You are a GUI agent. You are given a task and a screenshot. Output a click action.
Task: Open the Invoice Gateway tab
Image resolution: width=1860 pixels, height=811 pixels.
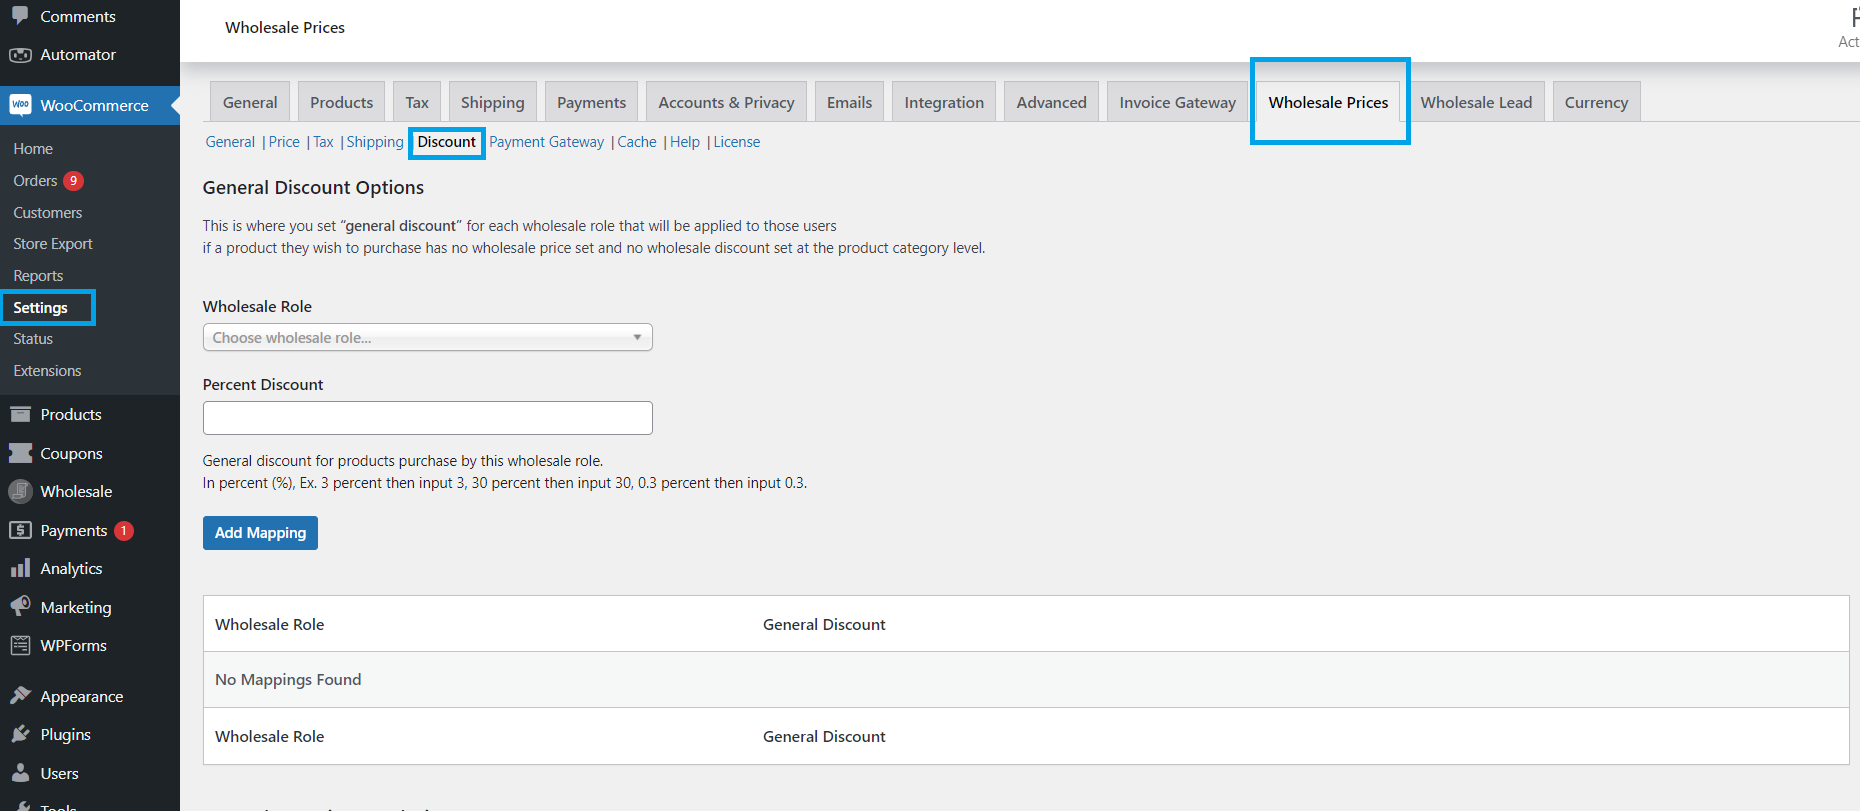coord(1177,102)
